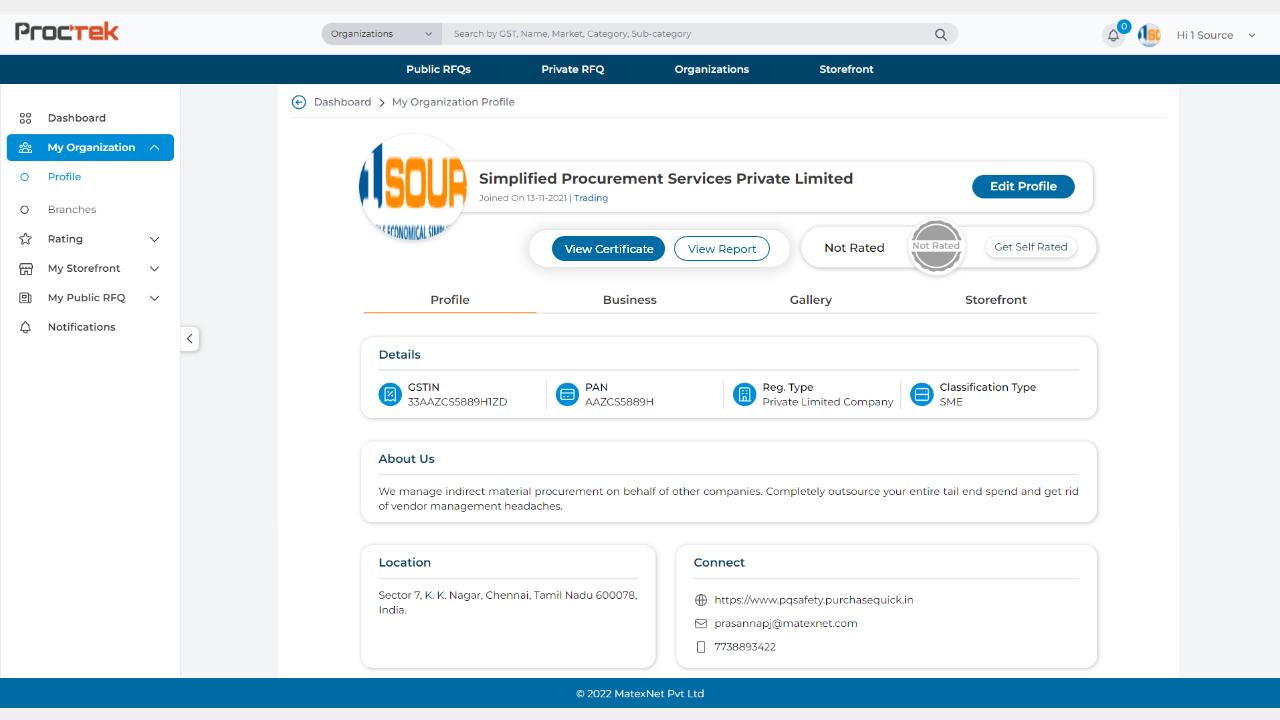Image resolution: width=1280 pixels, height=720 pixels.
Task: Click the Dashboard grid icon in sidebar
Action: pos(26,118)
